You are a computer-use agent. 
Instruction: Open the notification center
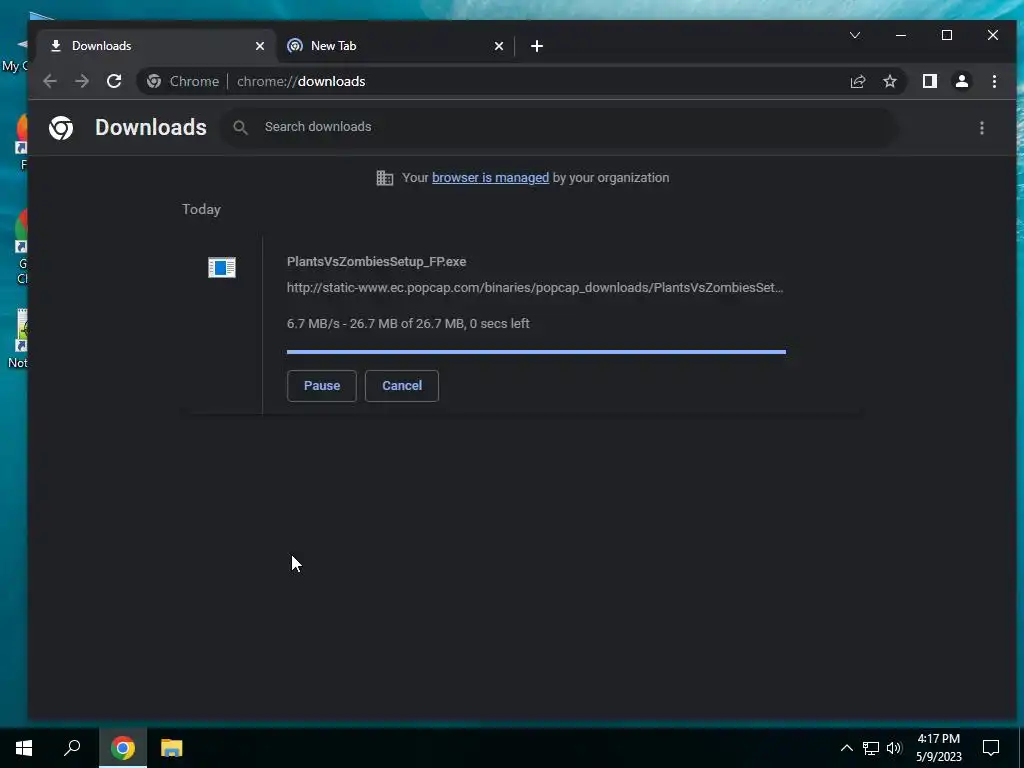(x=991, y=748)
